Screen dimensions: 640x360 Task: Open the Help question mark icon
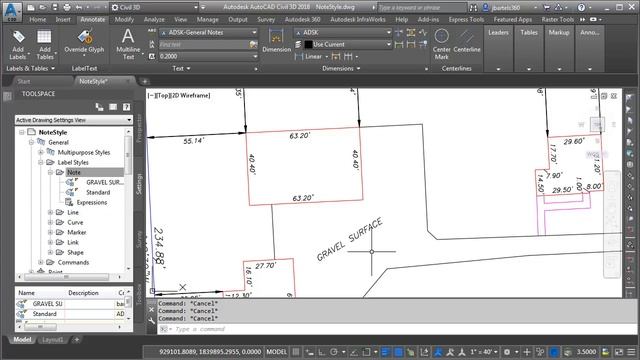point(581,7)
